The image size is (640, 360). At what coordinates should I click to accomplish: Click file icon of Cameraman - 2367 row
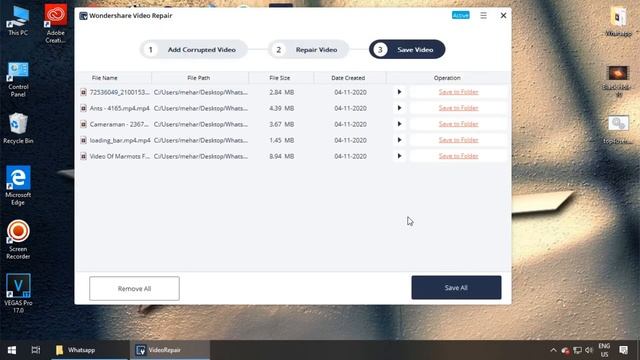click(83, 124)
